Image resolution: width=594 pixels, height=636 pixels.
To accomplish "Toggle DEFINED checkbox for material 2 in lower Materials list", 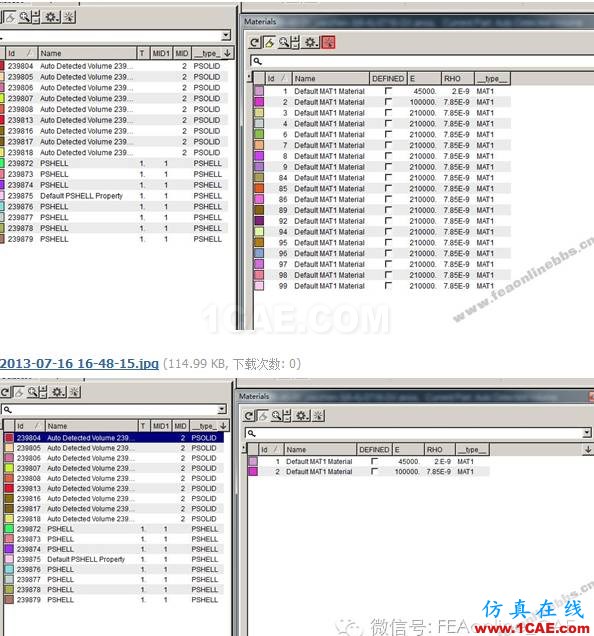I will pyautogui.click(x=374, y=471).
